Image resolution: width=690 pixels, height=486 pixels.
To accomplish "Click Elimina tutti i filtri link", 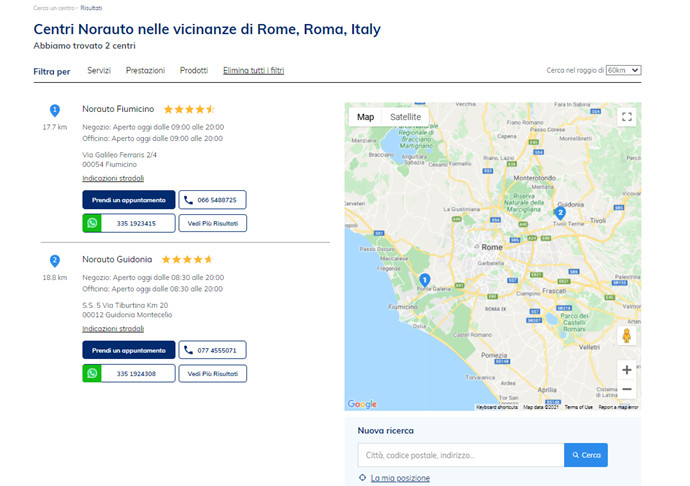I will 253,70.
